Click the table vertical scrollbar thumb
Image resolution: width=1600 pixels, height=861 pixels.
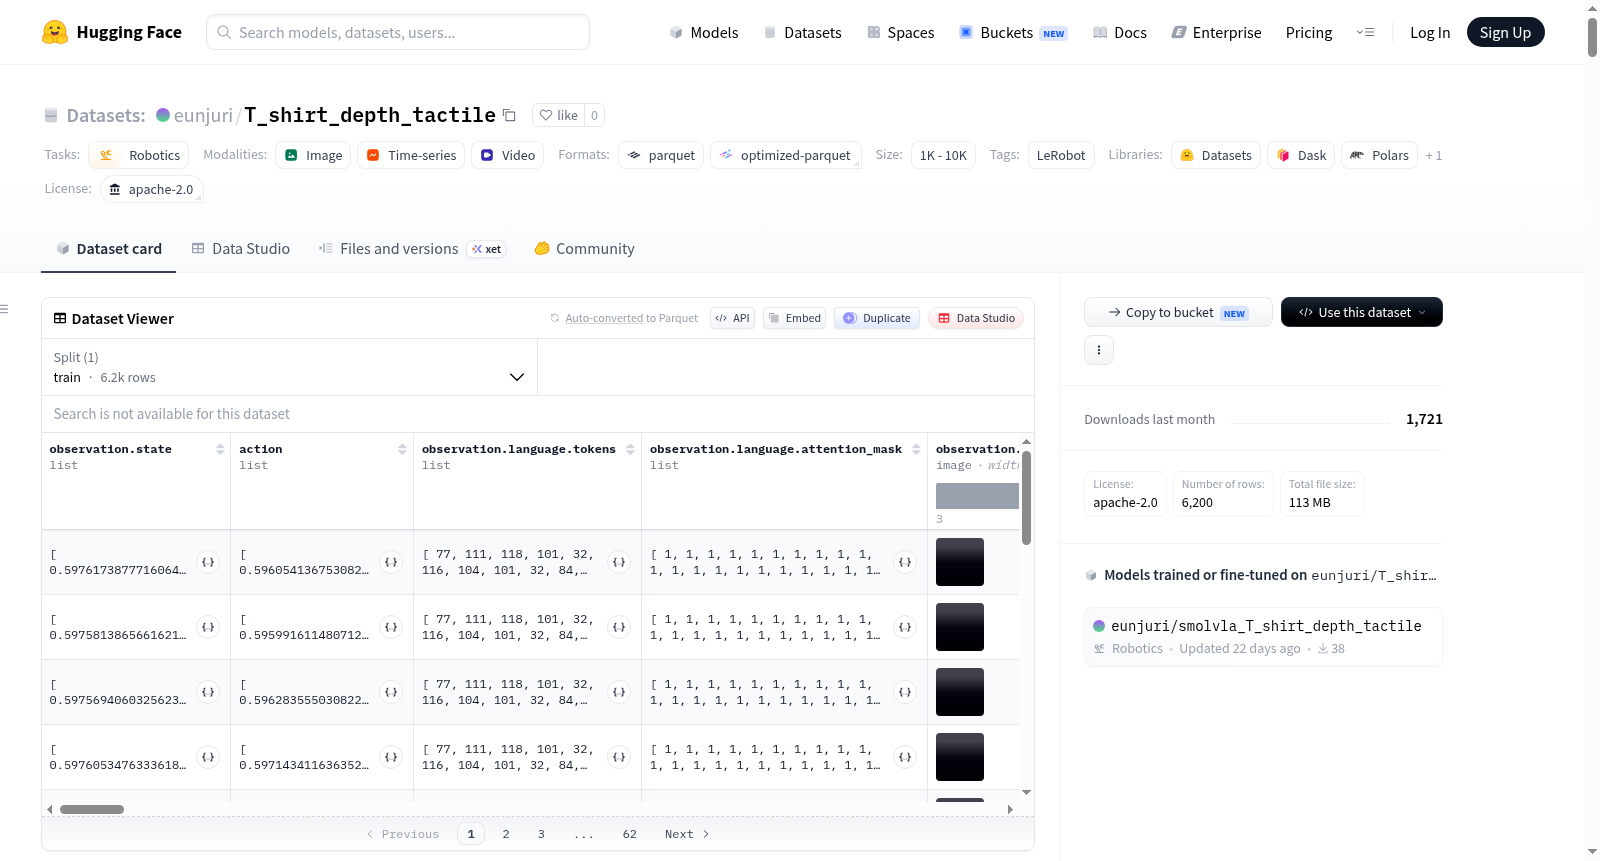tap(1026, 498)
